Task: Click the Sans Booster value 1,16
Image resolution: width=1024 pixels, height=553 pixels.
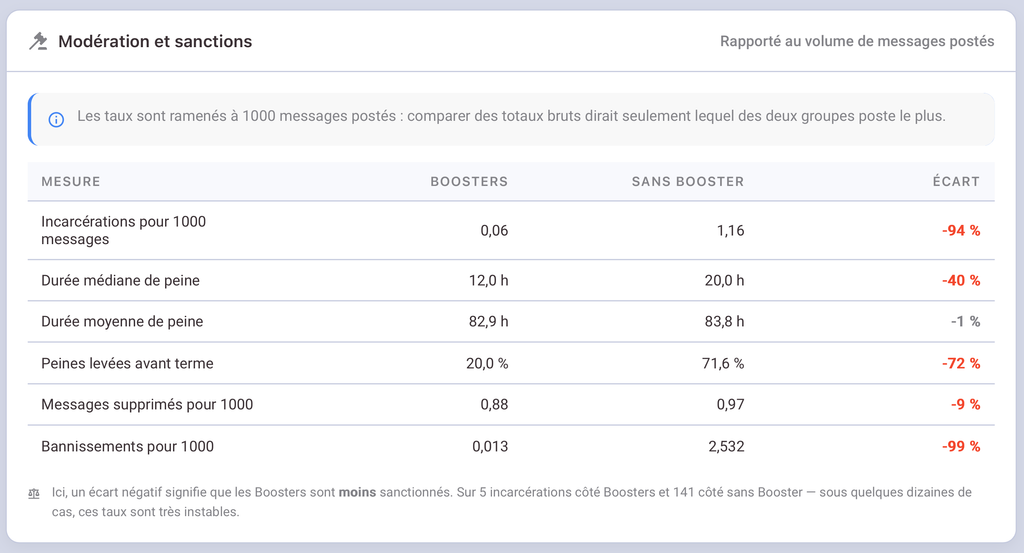Action: [730, 230]
